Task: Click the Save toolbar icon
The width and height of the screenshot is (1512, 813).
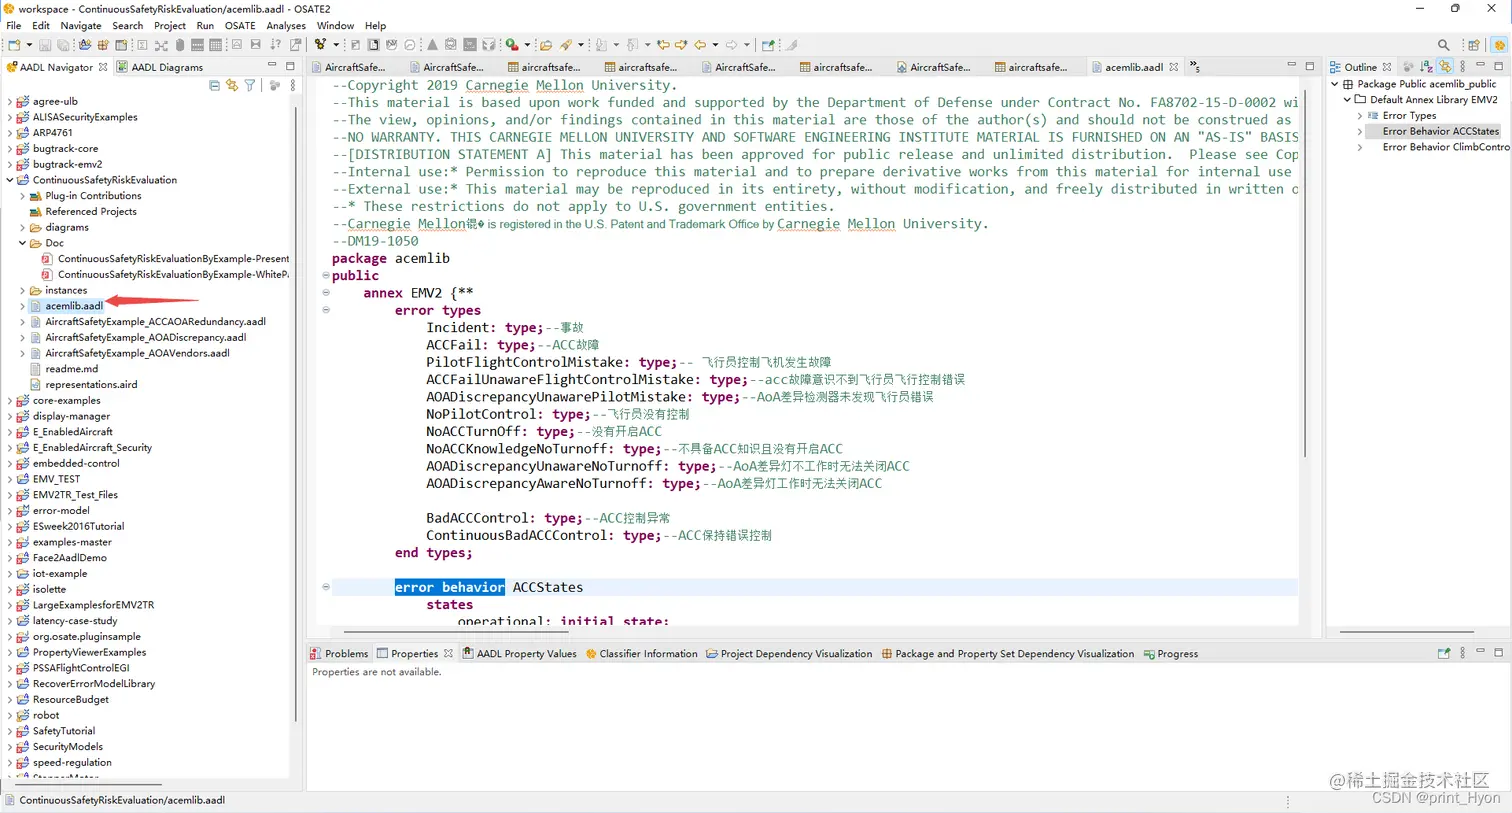Action: pyautogui.click(x=45, y=45)
